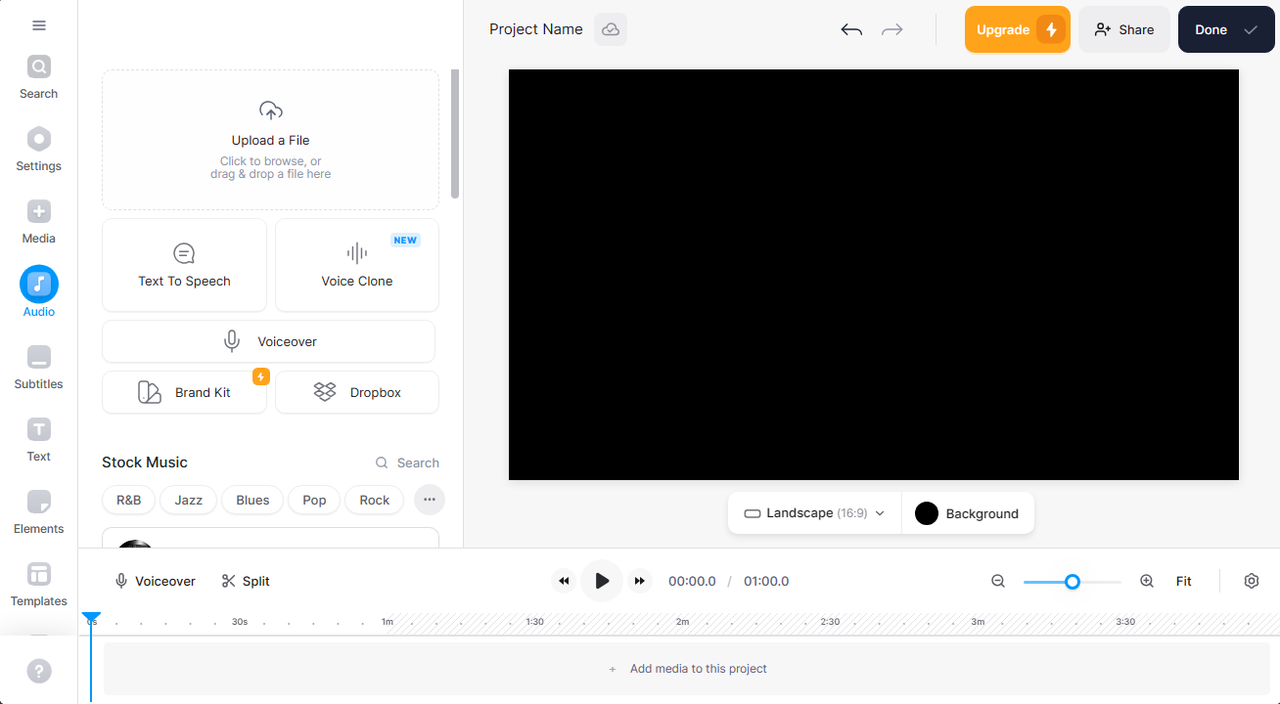
Task: Zoom in the timeline
Action: pyautogui.click(x=1147, y=581)
